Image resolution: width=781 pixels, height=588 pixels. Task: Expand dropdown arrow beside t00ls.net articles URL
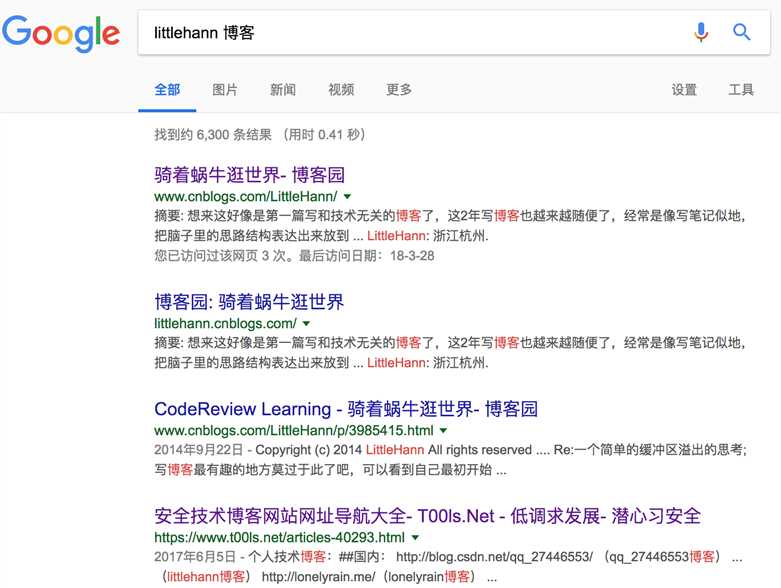[415, 538]
